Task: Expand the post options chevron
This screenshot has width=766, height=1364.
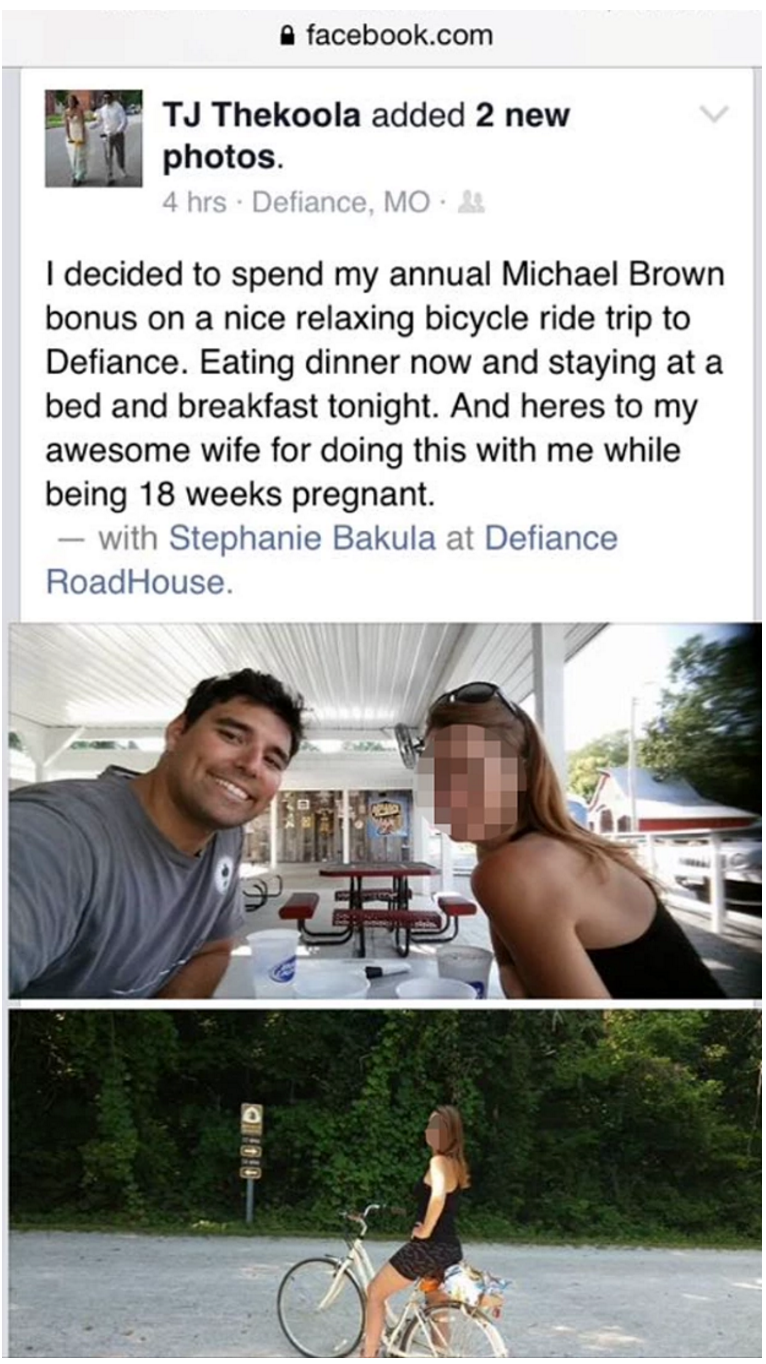Action: tap(713, 115)
